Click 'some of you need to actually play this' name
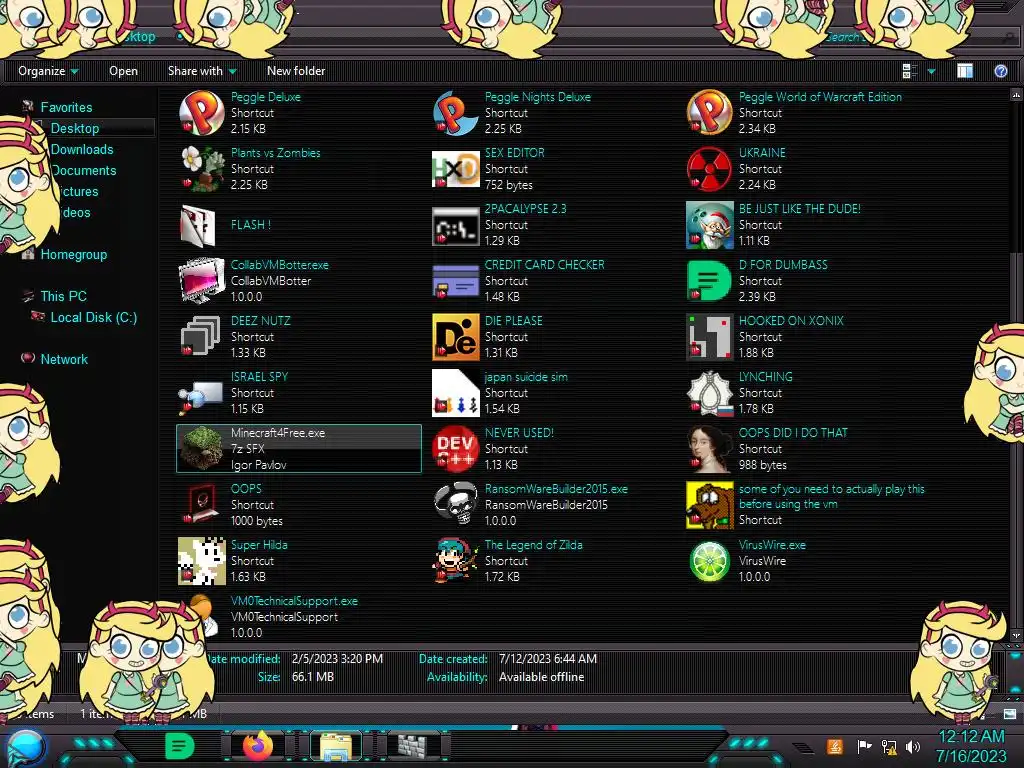Screen dimensions: 1024x768 click(x=831, y=496)
